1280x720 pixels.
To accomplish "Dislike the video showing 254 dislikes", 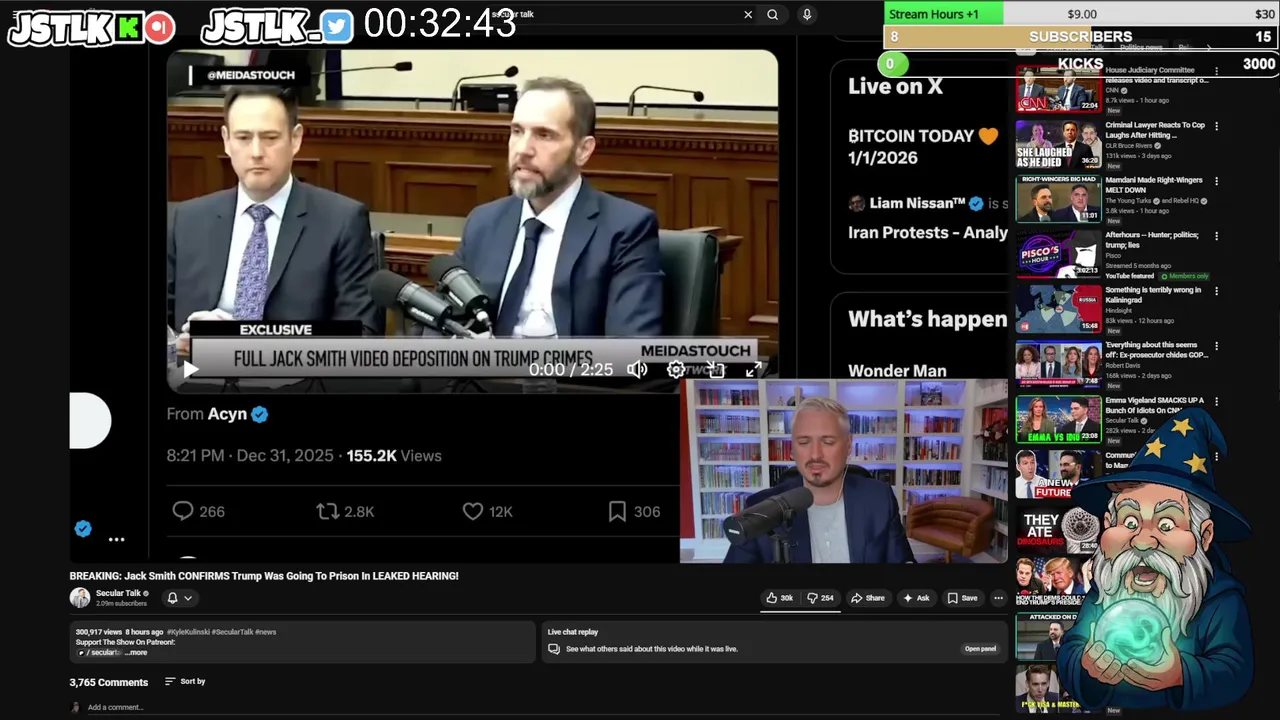I will coord(820,598).
